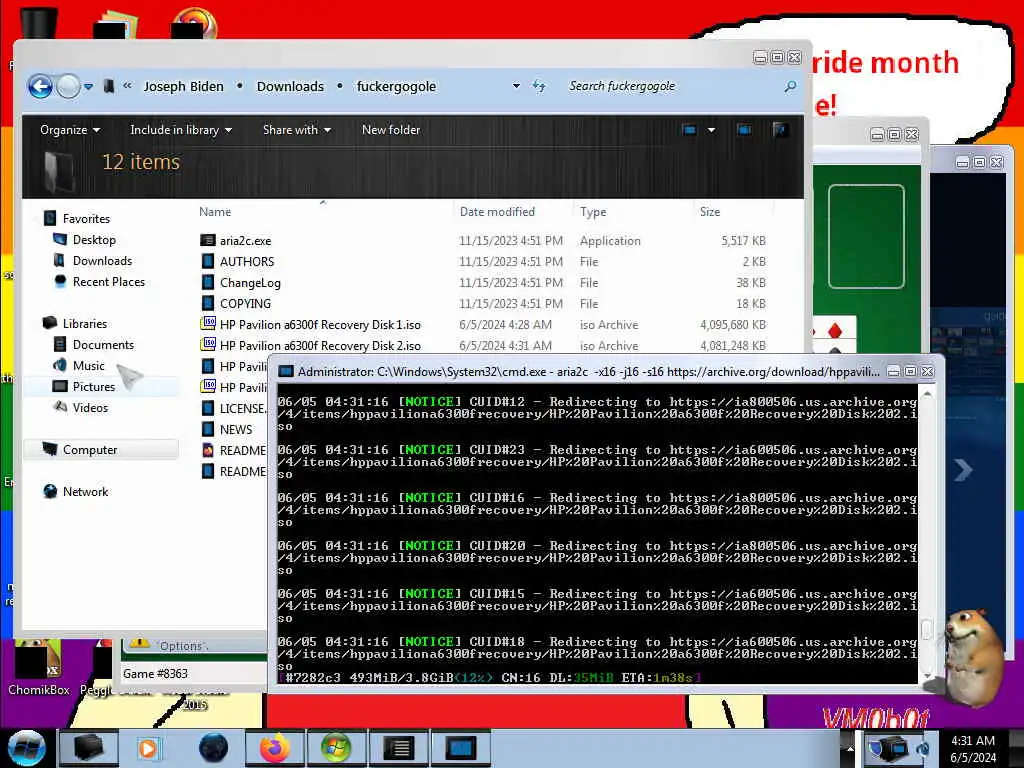Open ChomikBox desktop icon
Viewport: 1024px width, 768px height.
coord(39,668)
